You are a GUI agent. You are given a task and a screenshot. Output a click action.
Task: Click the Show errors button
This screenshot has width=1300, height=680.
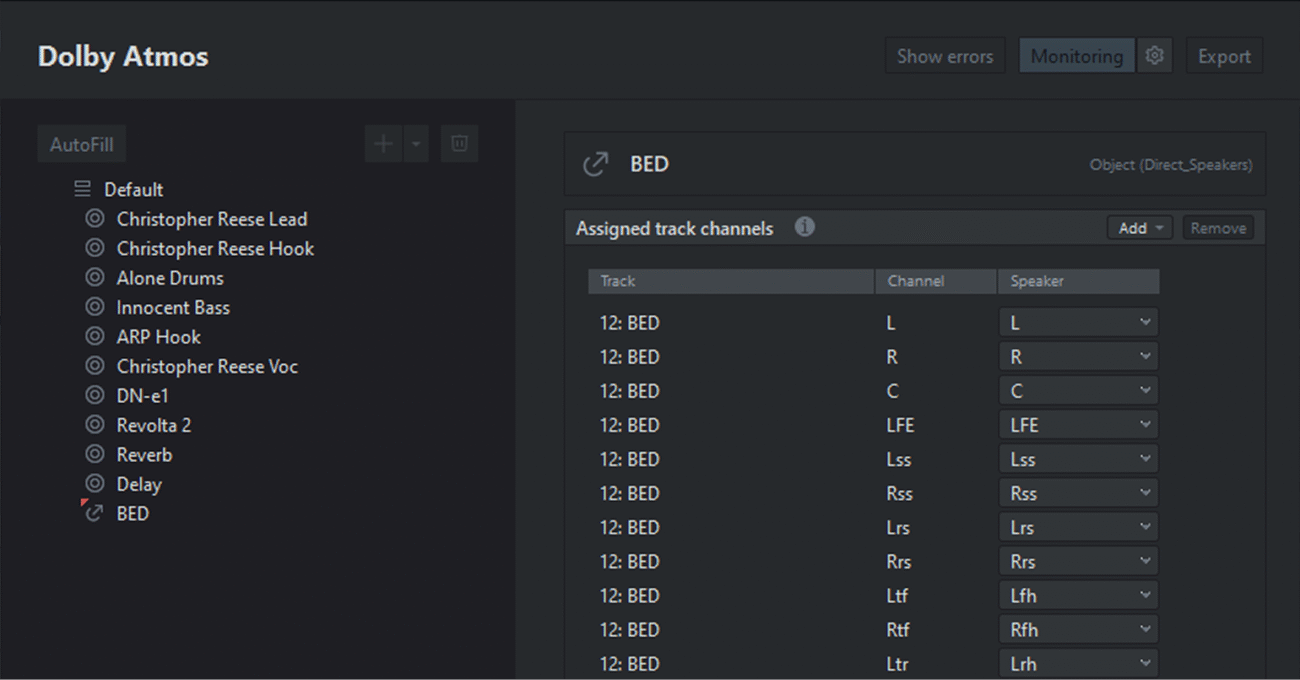pyautogui.click(x=944, y=56)
